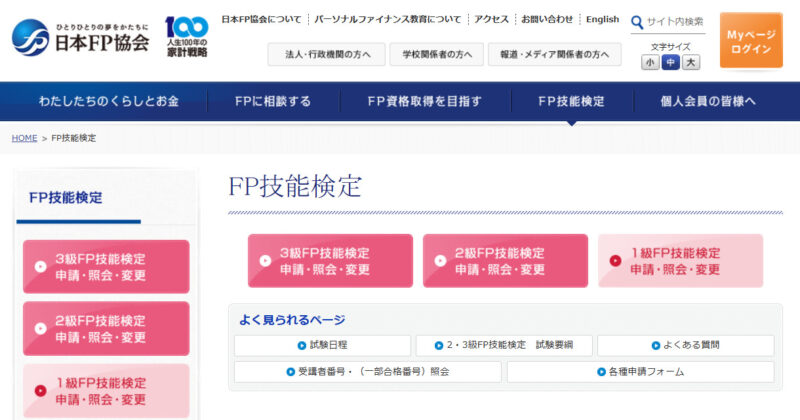
Task: Click arrow icon beside 試験日程
Action: pos(302,345)
